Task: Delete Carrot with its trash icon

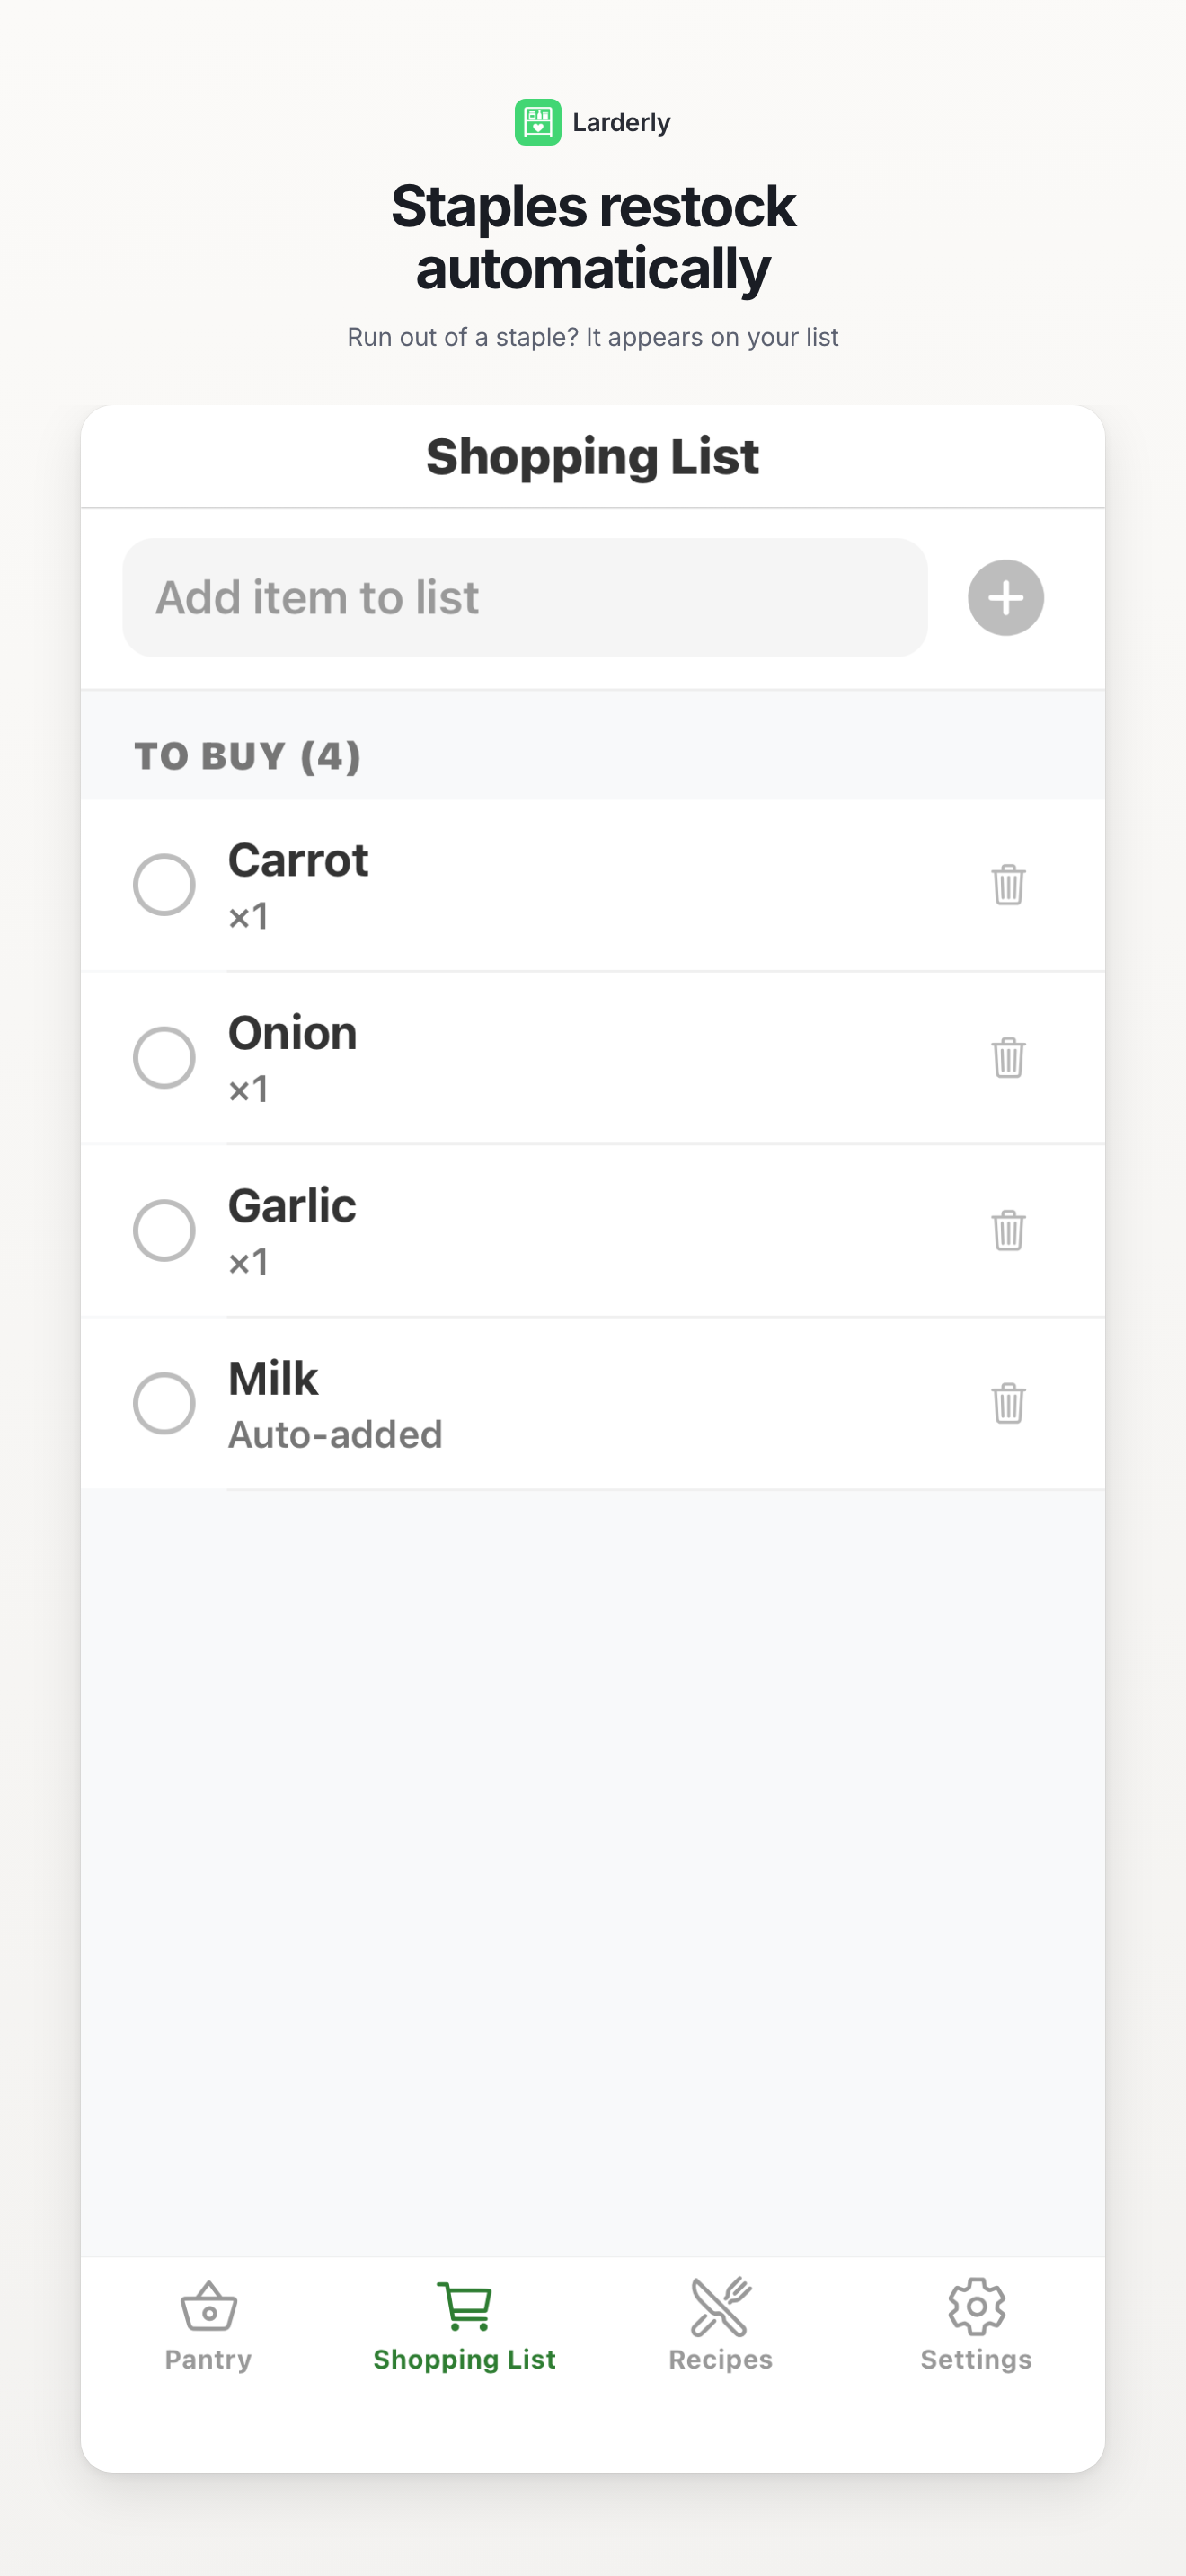Action: (x=1008, y=884)
